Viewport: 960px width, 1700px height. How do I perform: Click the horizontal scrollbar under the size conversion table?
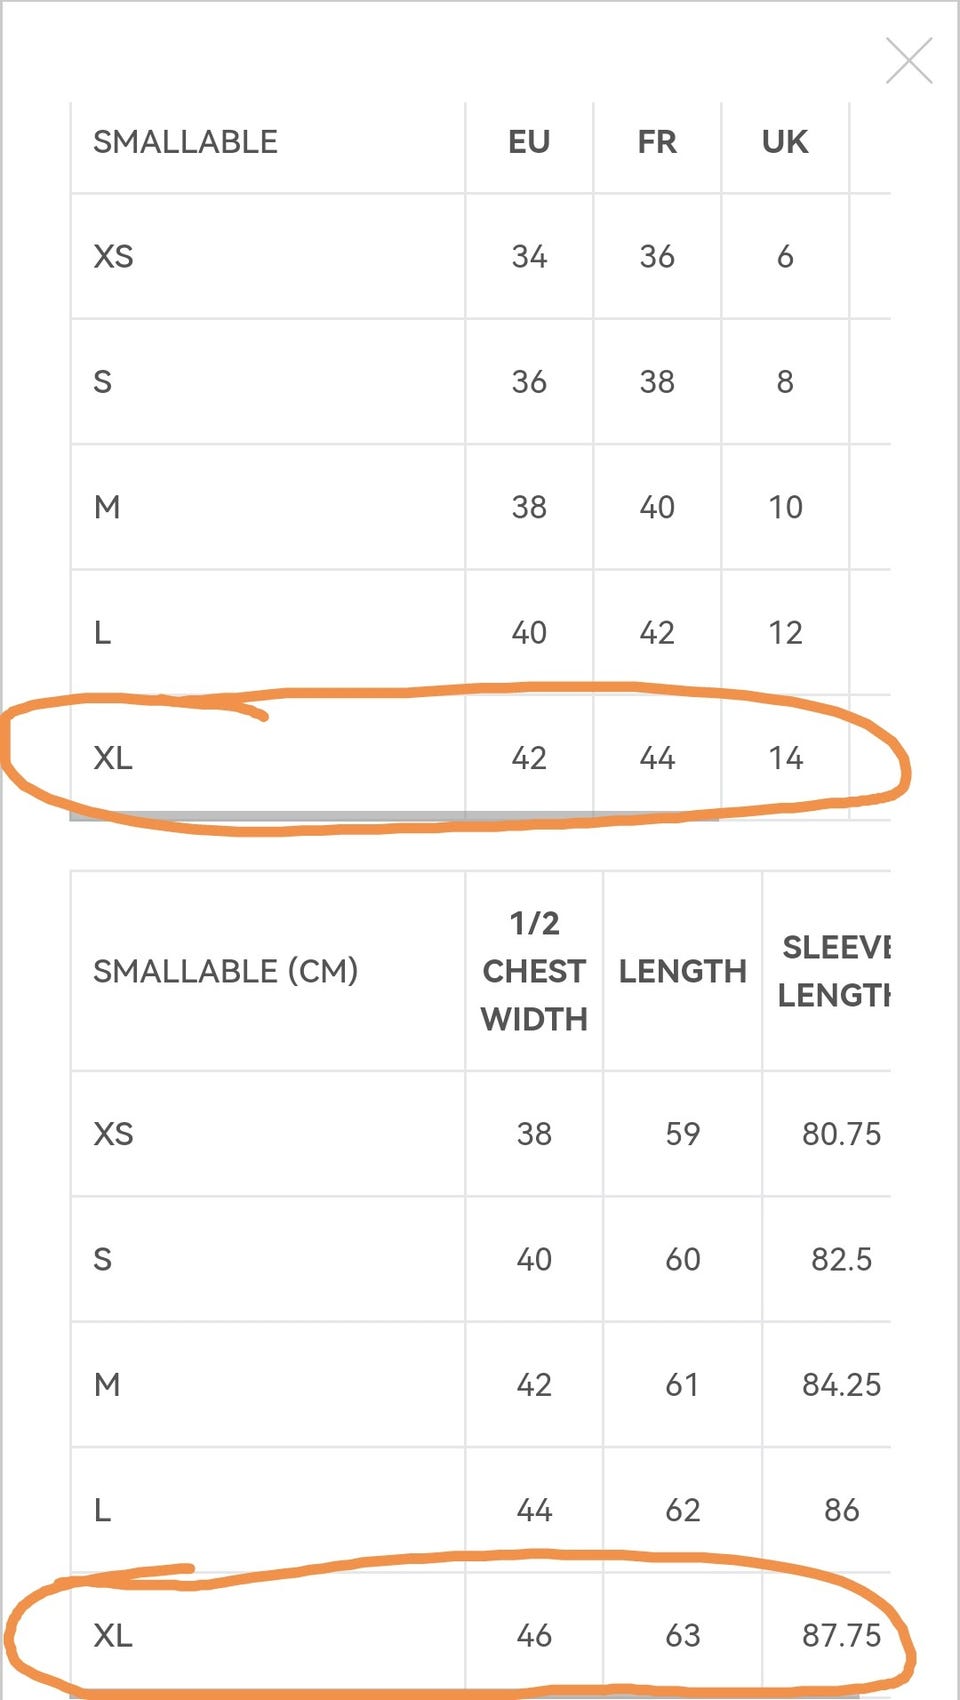(394, 816)
